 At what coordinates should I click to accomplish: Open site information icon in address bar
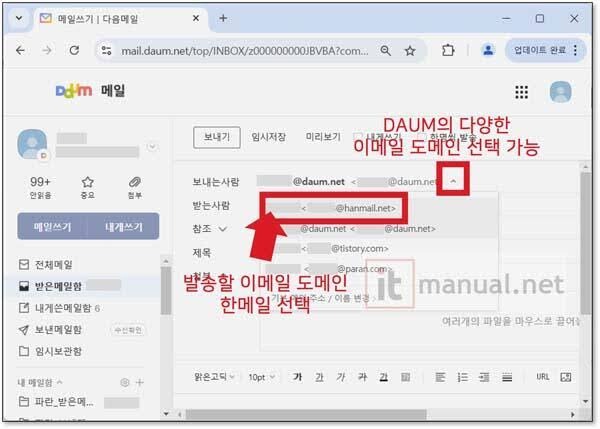[106, 50]
